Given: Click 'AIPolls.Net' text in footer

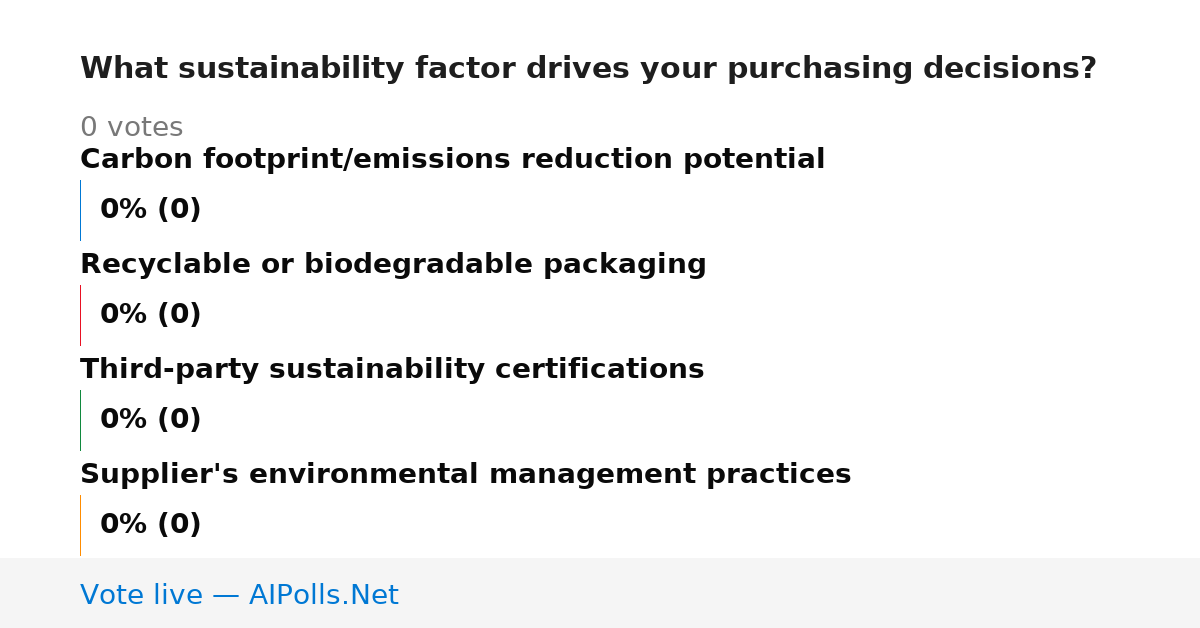Looking at the screenshot, I should (323, 595).
